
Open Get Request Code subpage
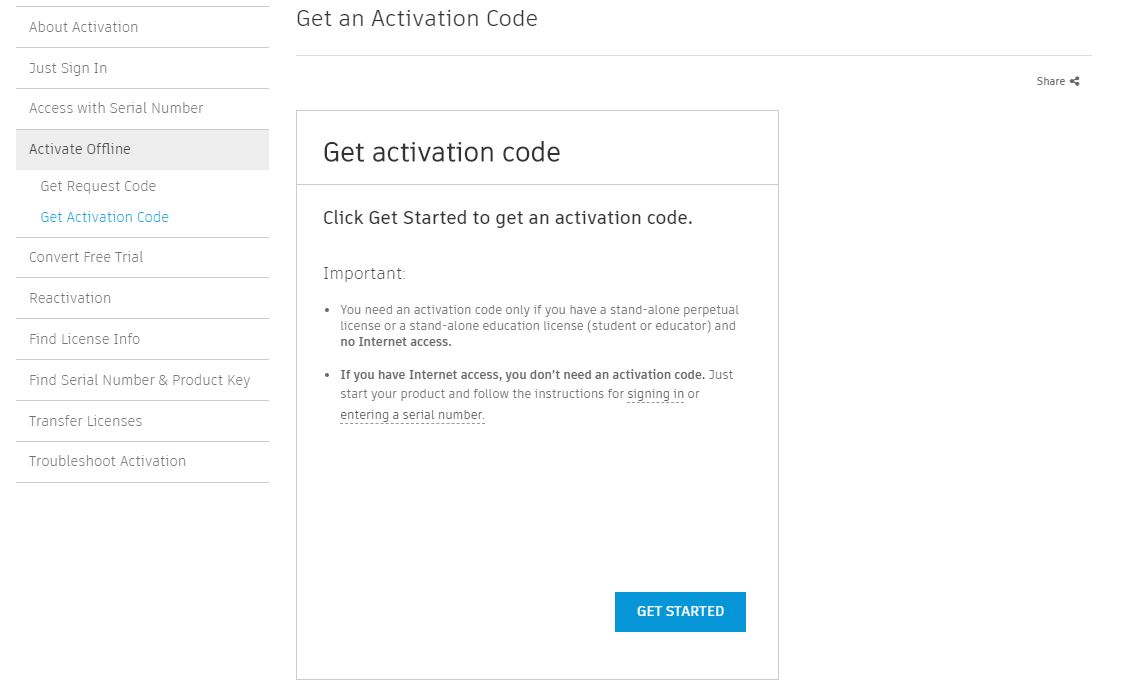(x=98, y=186)
